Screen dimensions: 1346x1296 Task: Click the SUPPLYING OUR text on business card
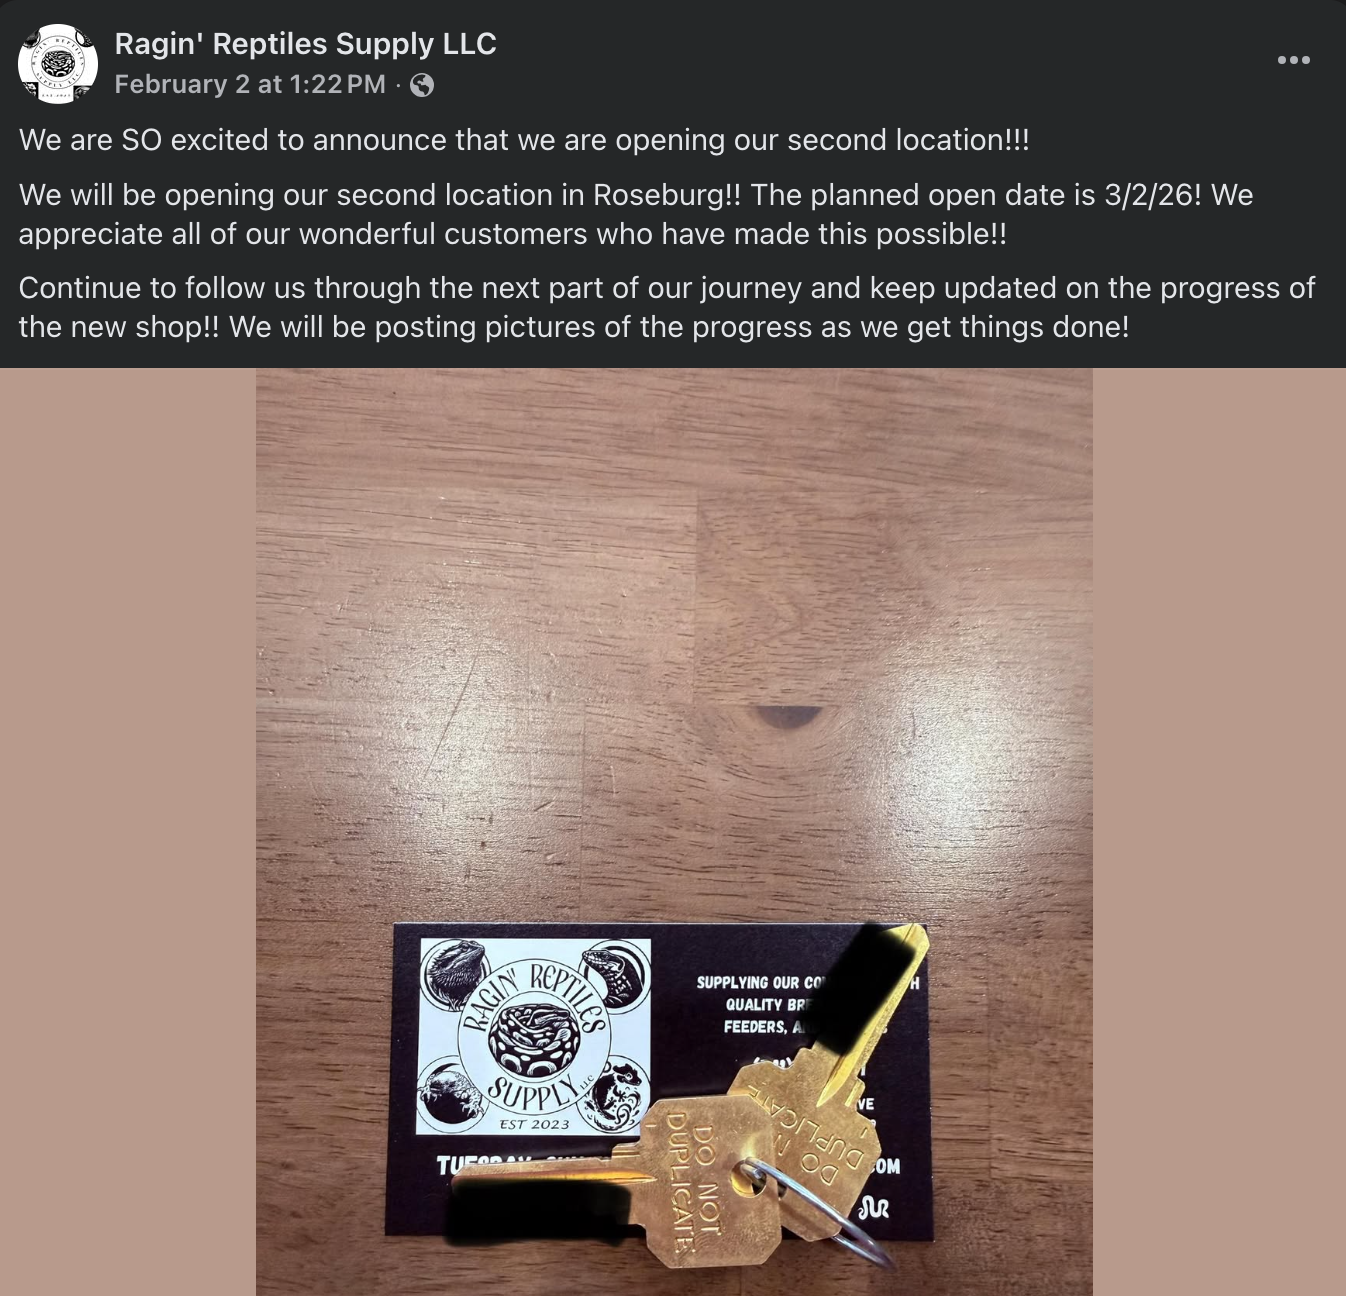[757, 983]
